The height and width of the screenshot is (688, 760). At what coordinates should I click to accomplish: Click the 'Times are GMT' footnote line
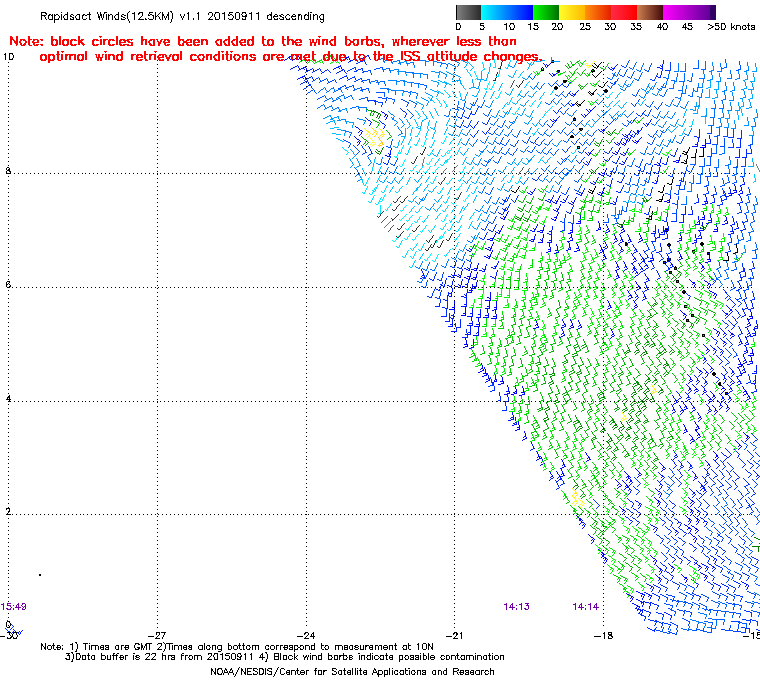point(237,647)
